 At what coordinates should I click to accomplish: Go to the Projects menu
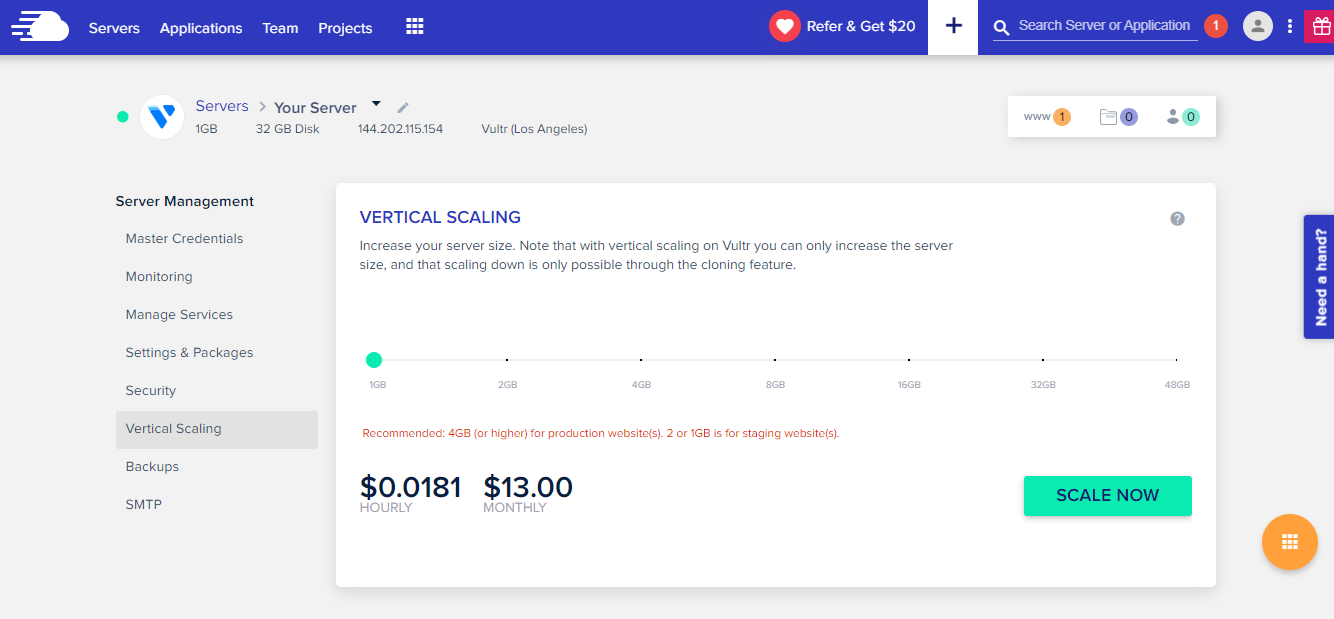pos(345,28)
